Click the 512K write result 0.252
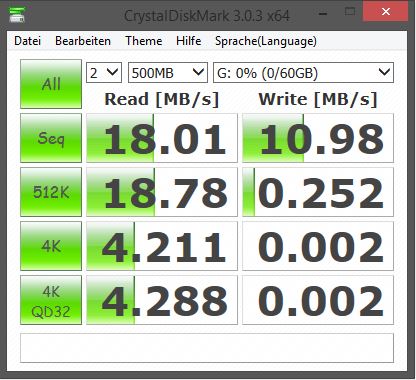416x380 pixels. pyautogui.click(x=318, y=192)
